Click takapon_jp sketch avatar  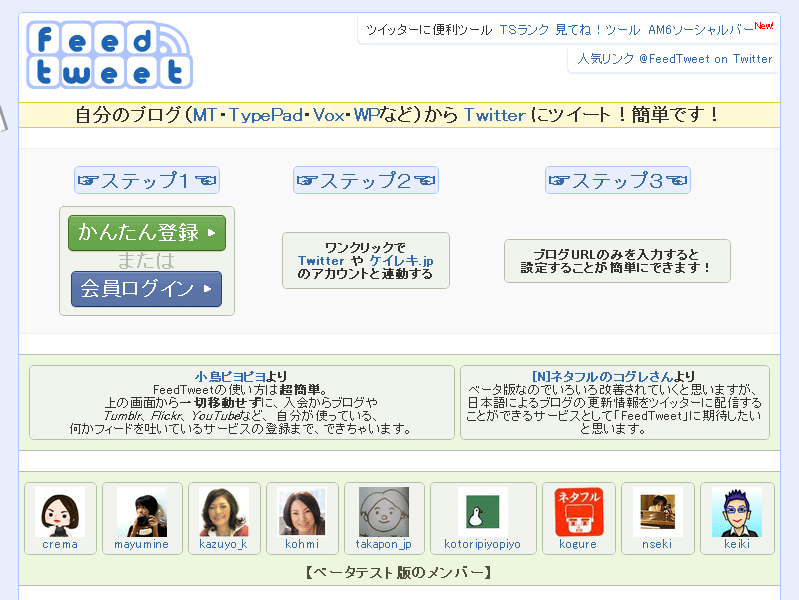tap(384, 512)
